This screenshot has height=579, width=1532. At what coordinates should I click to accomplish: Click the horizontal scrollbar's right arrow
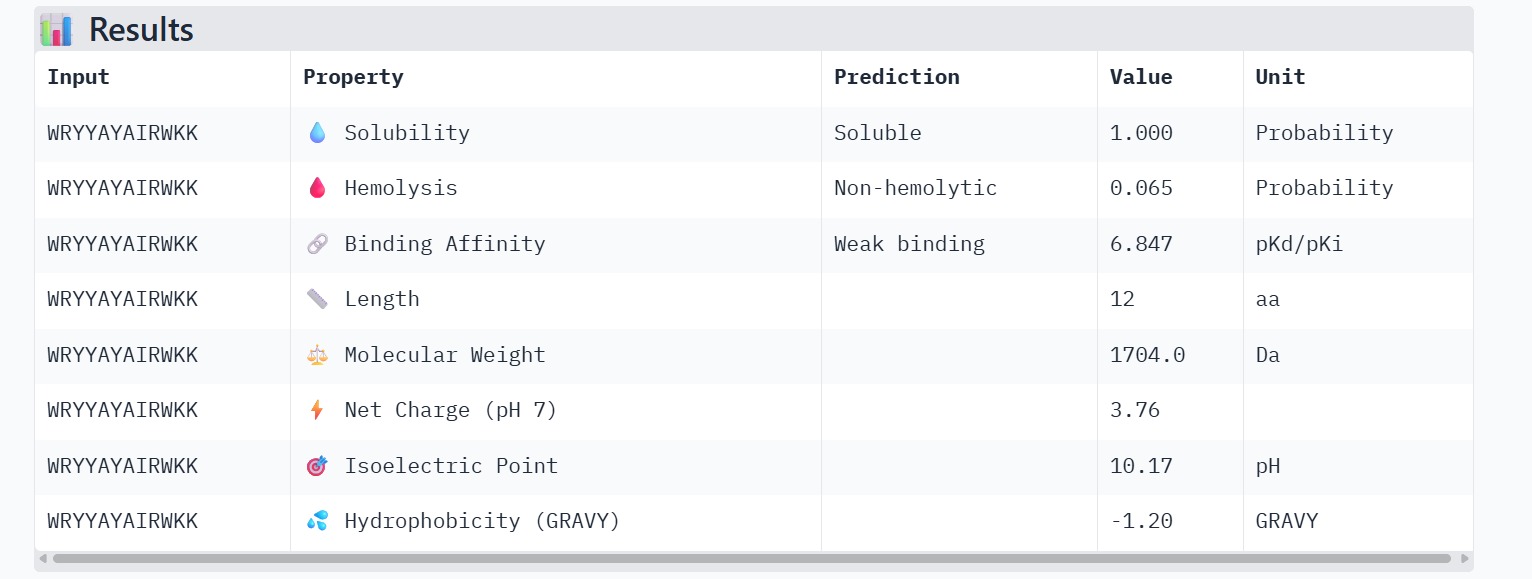pyautogui.click(x=1465, y=558)
